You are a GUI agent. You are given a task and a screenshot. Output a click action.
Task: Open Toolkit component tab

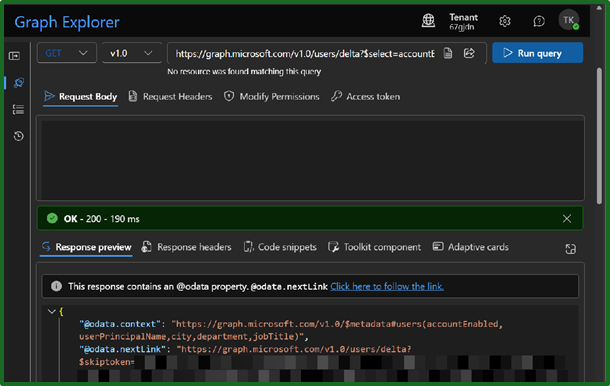374,247
